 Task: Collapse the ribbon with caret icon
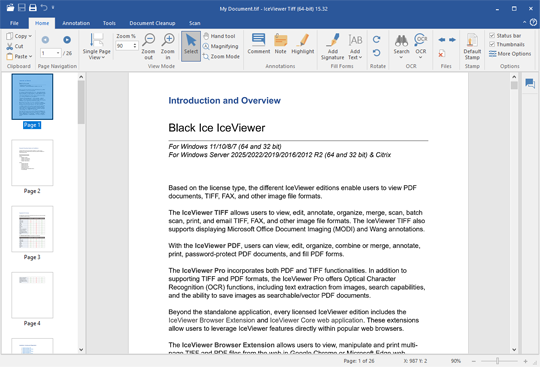click(x=524, y=22)
